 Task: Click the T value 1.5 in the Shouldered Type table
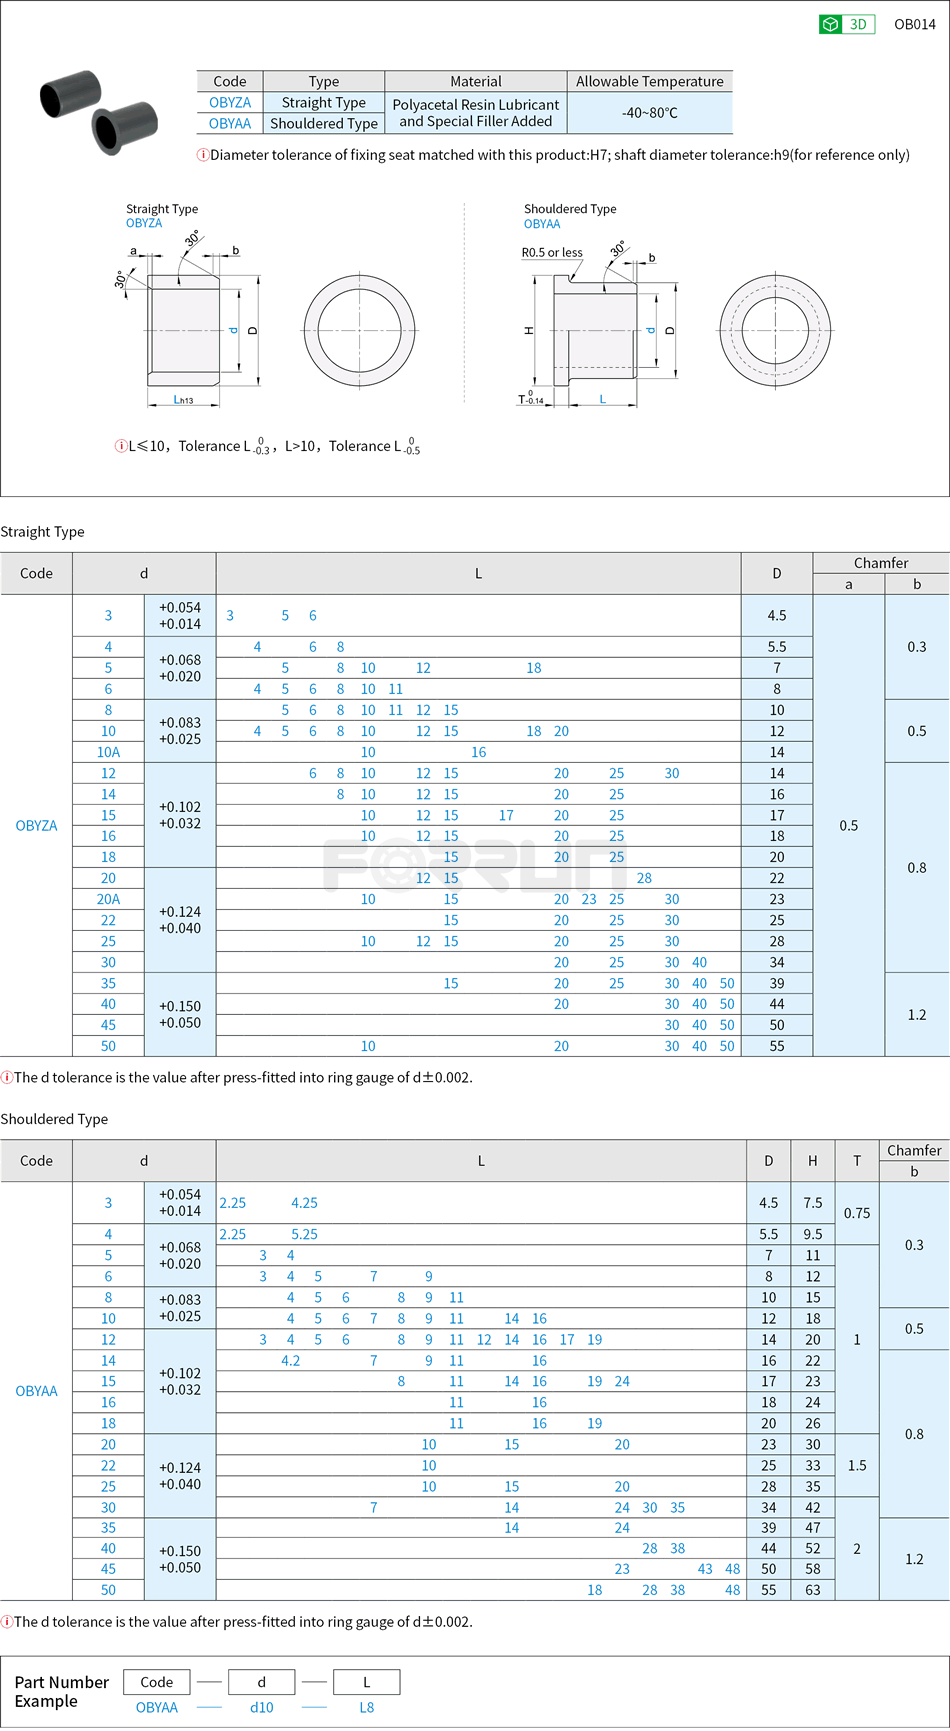[857, 1465]
